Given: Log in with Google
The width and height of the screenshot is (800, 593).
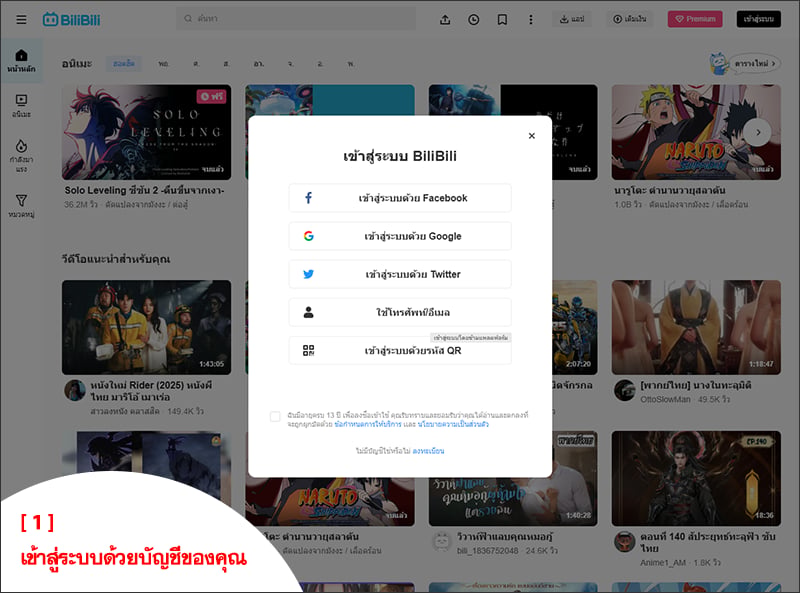Looking at the screenshot, I should point(400,236).
